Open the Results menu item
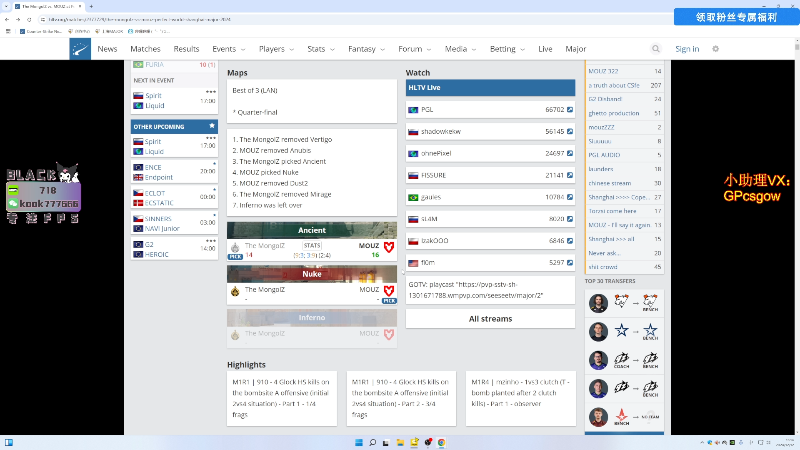Image resolution: width=800 pixels, height=450 pixels. [186, 49]
